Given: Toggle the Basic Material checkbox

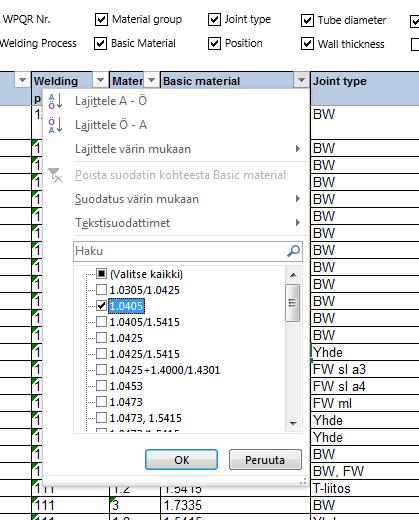Looking at the screenshot, I should pos(100,44).
